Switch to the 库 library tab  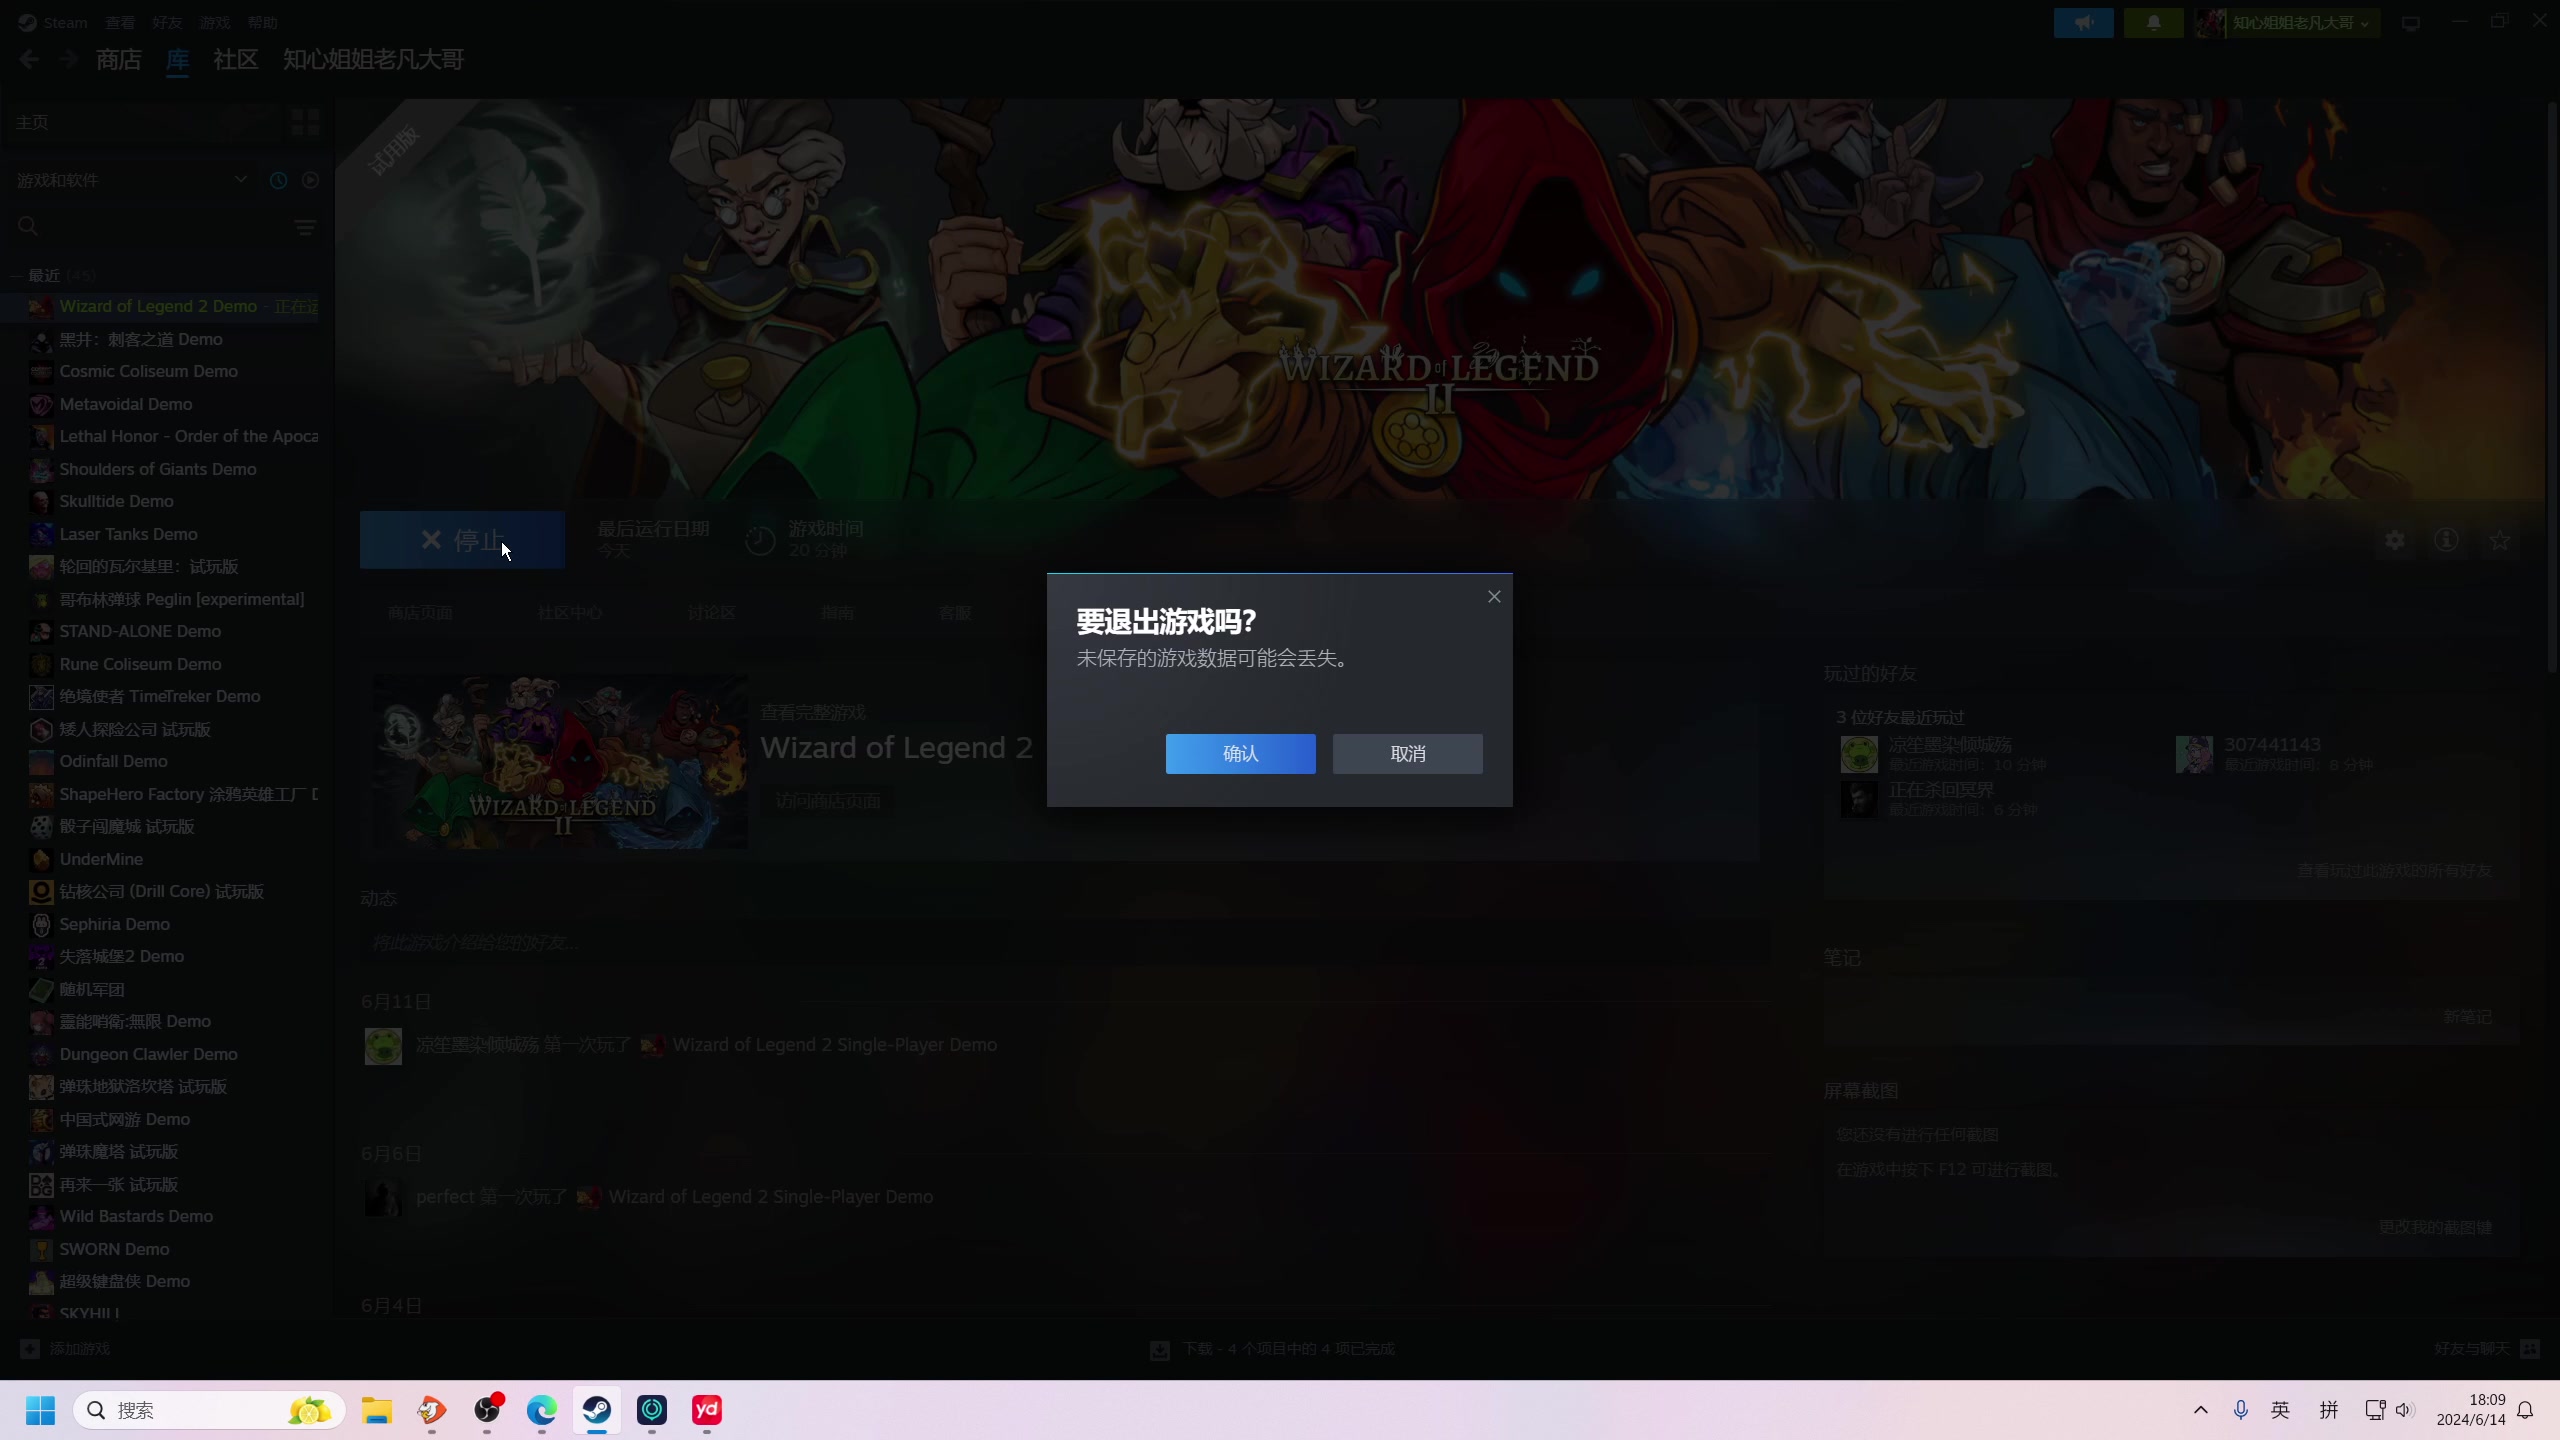pos(177,59)
